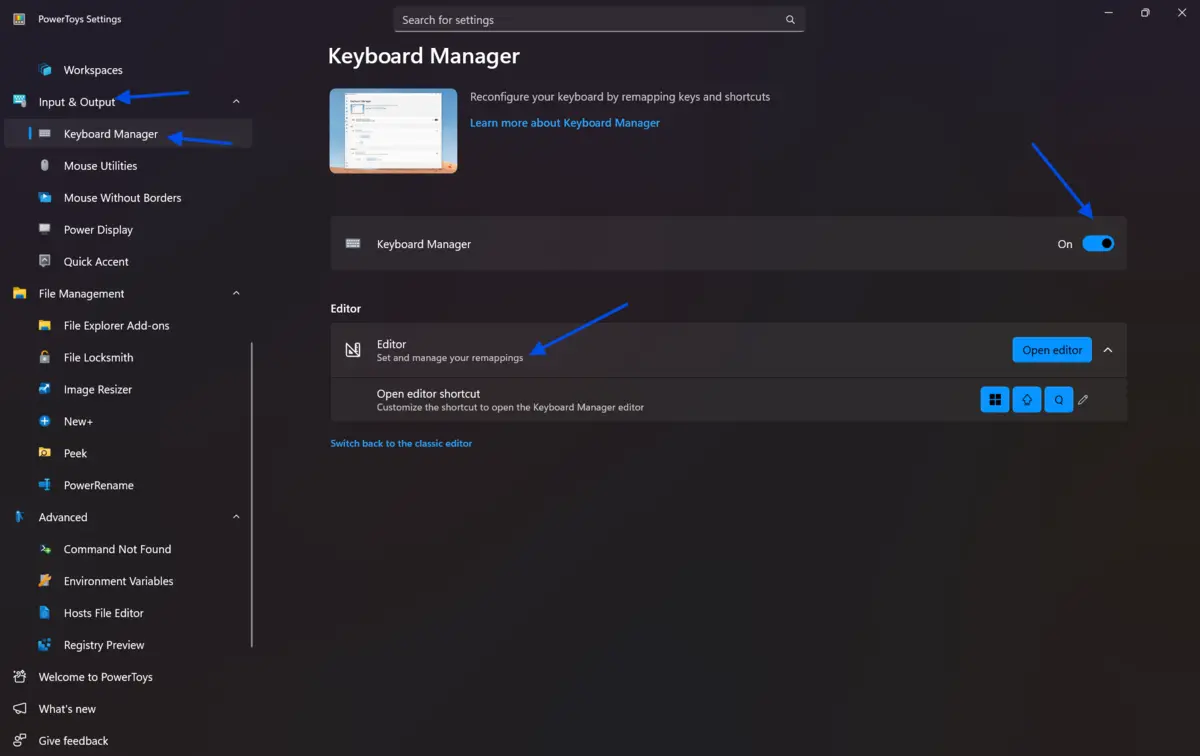Click the Environment Variables icon
Image resolution: width=1200 pixels, height=756 pixels.
coord(45,581)
